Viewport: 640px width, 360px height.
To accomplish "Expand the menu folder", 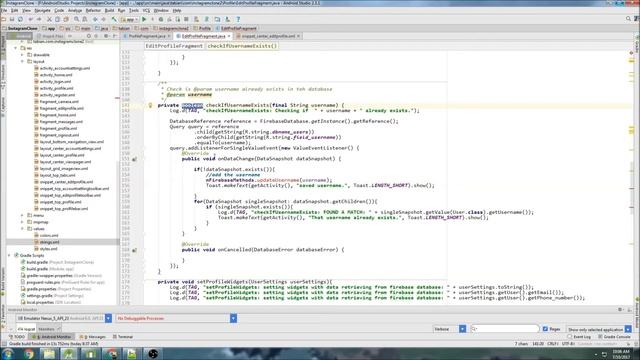I will point(22,216).
